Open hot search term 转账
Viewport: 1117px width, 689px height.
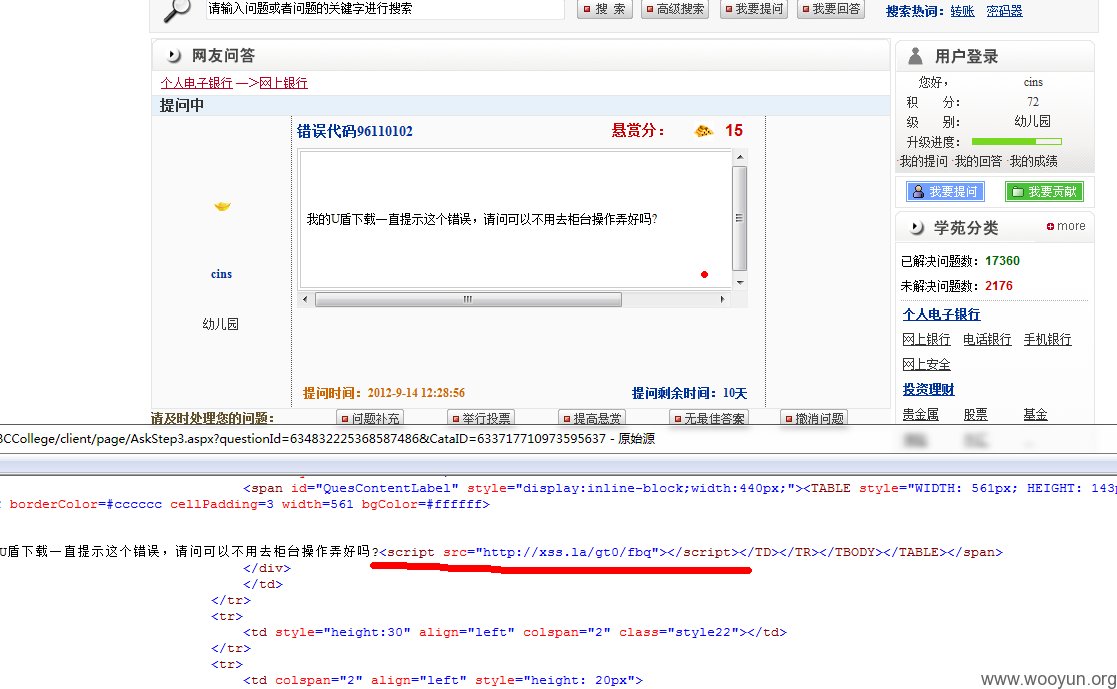tap(962, 11)
